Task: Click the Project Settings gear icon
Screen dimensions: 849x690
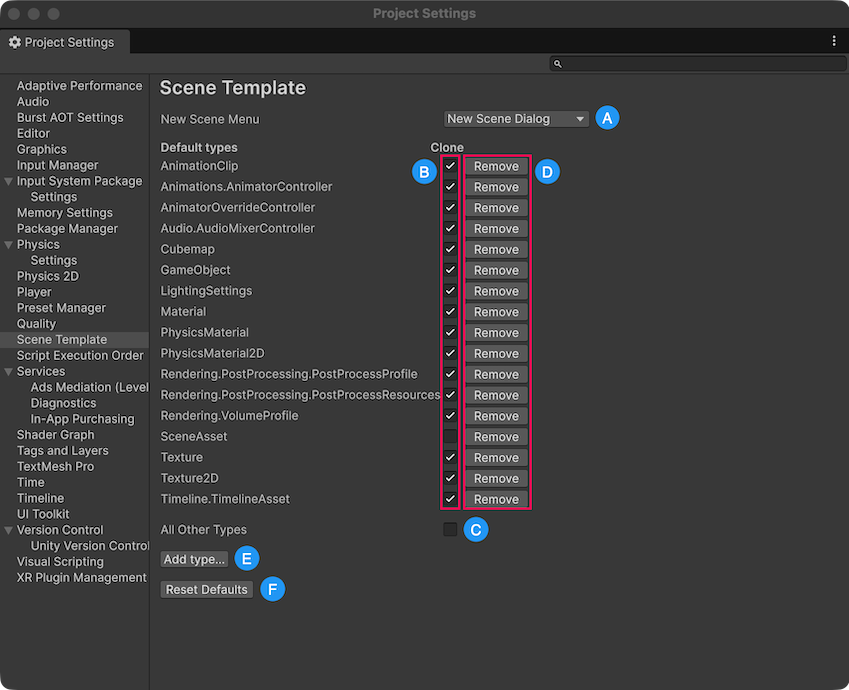Action: pos(15,42)
